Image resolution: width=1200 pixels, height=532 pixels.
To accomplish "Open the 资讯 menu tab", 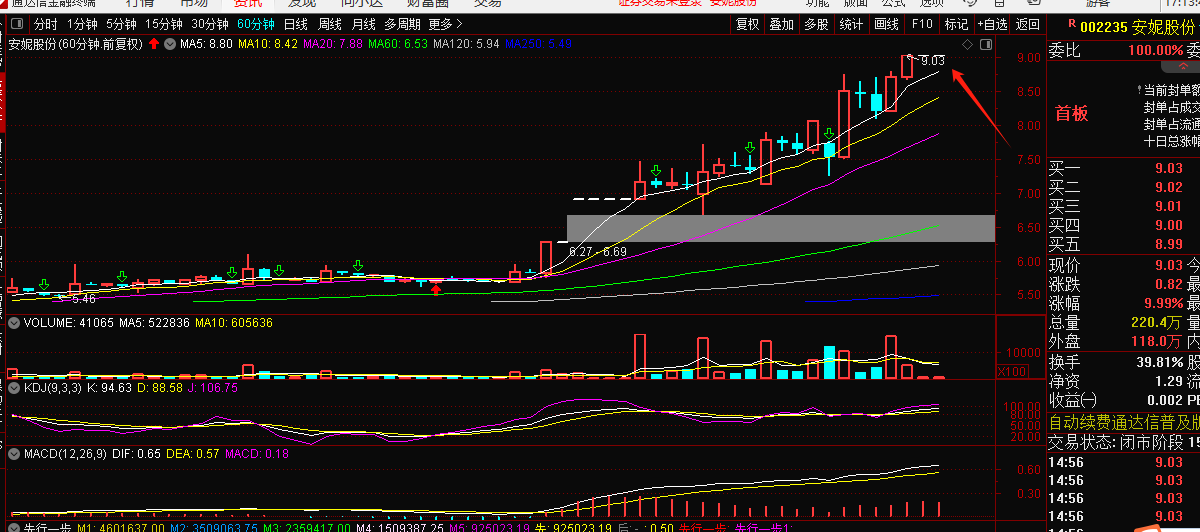I will [246, 4].
